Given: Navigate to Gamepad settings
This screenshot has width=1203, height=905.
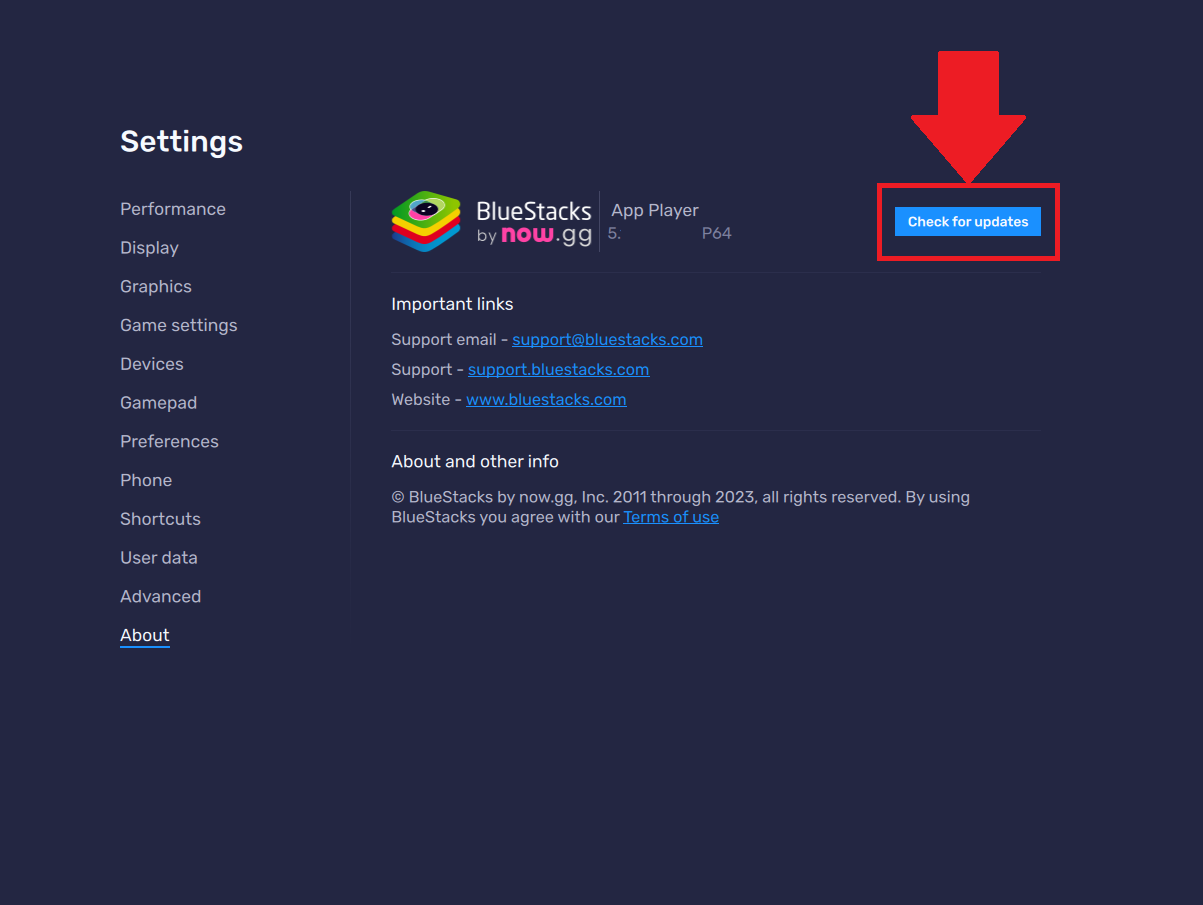Looking at the screenshot, I should coord(158,403).
